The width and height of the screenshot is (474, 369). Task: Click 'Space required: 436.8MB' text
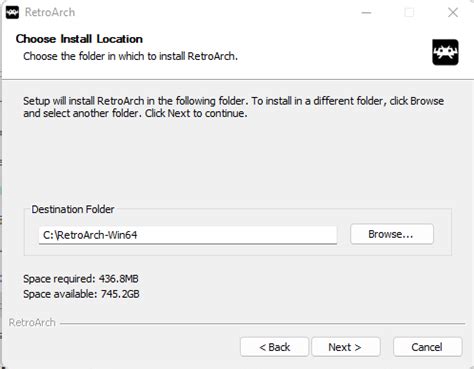click(x=81, y=279)
